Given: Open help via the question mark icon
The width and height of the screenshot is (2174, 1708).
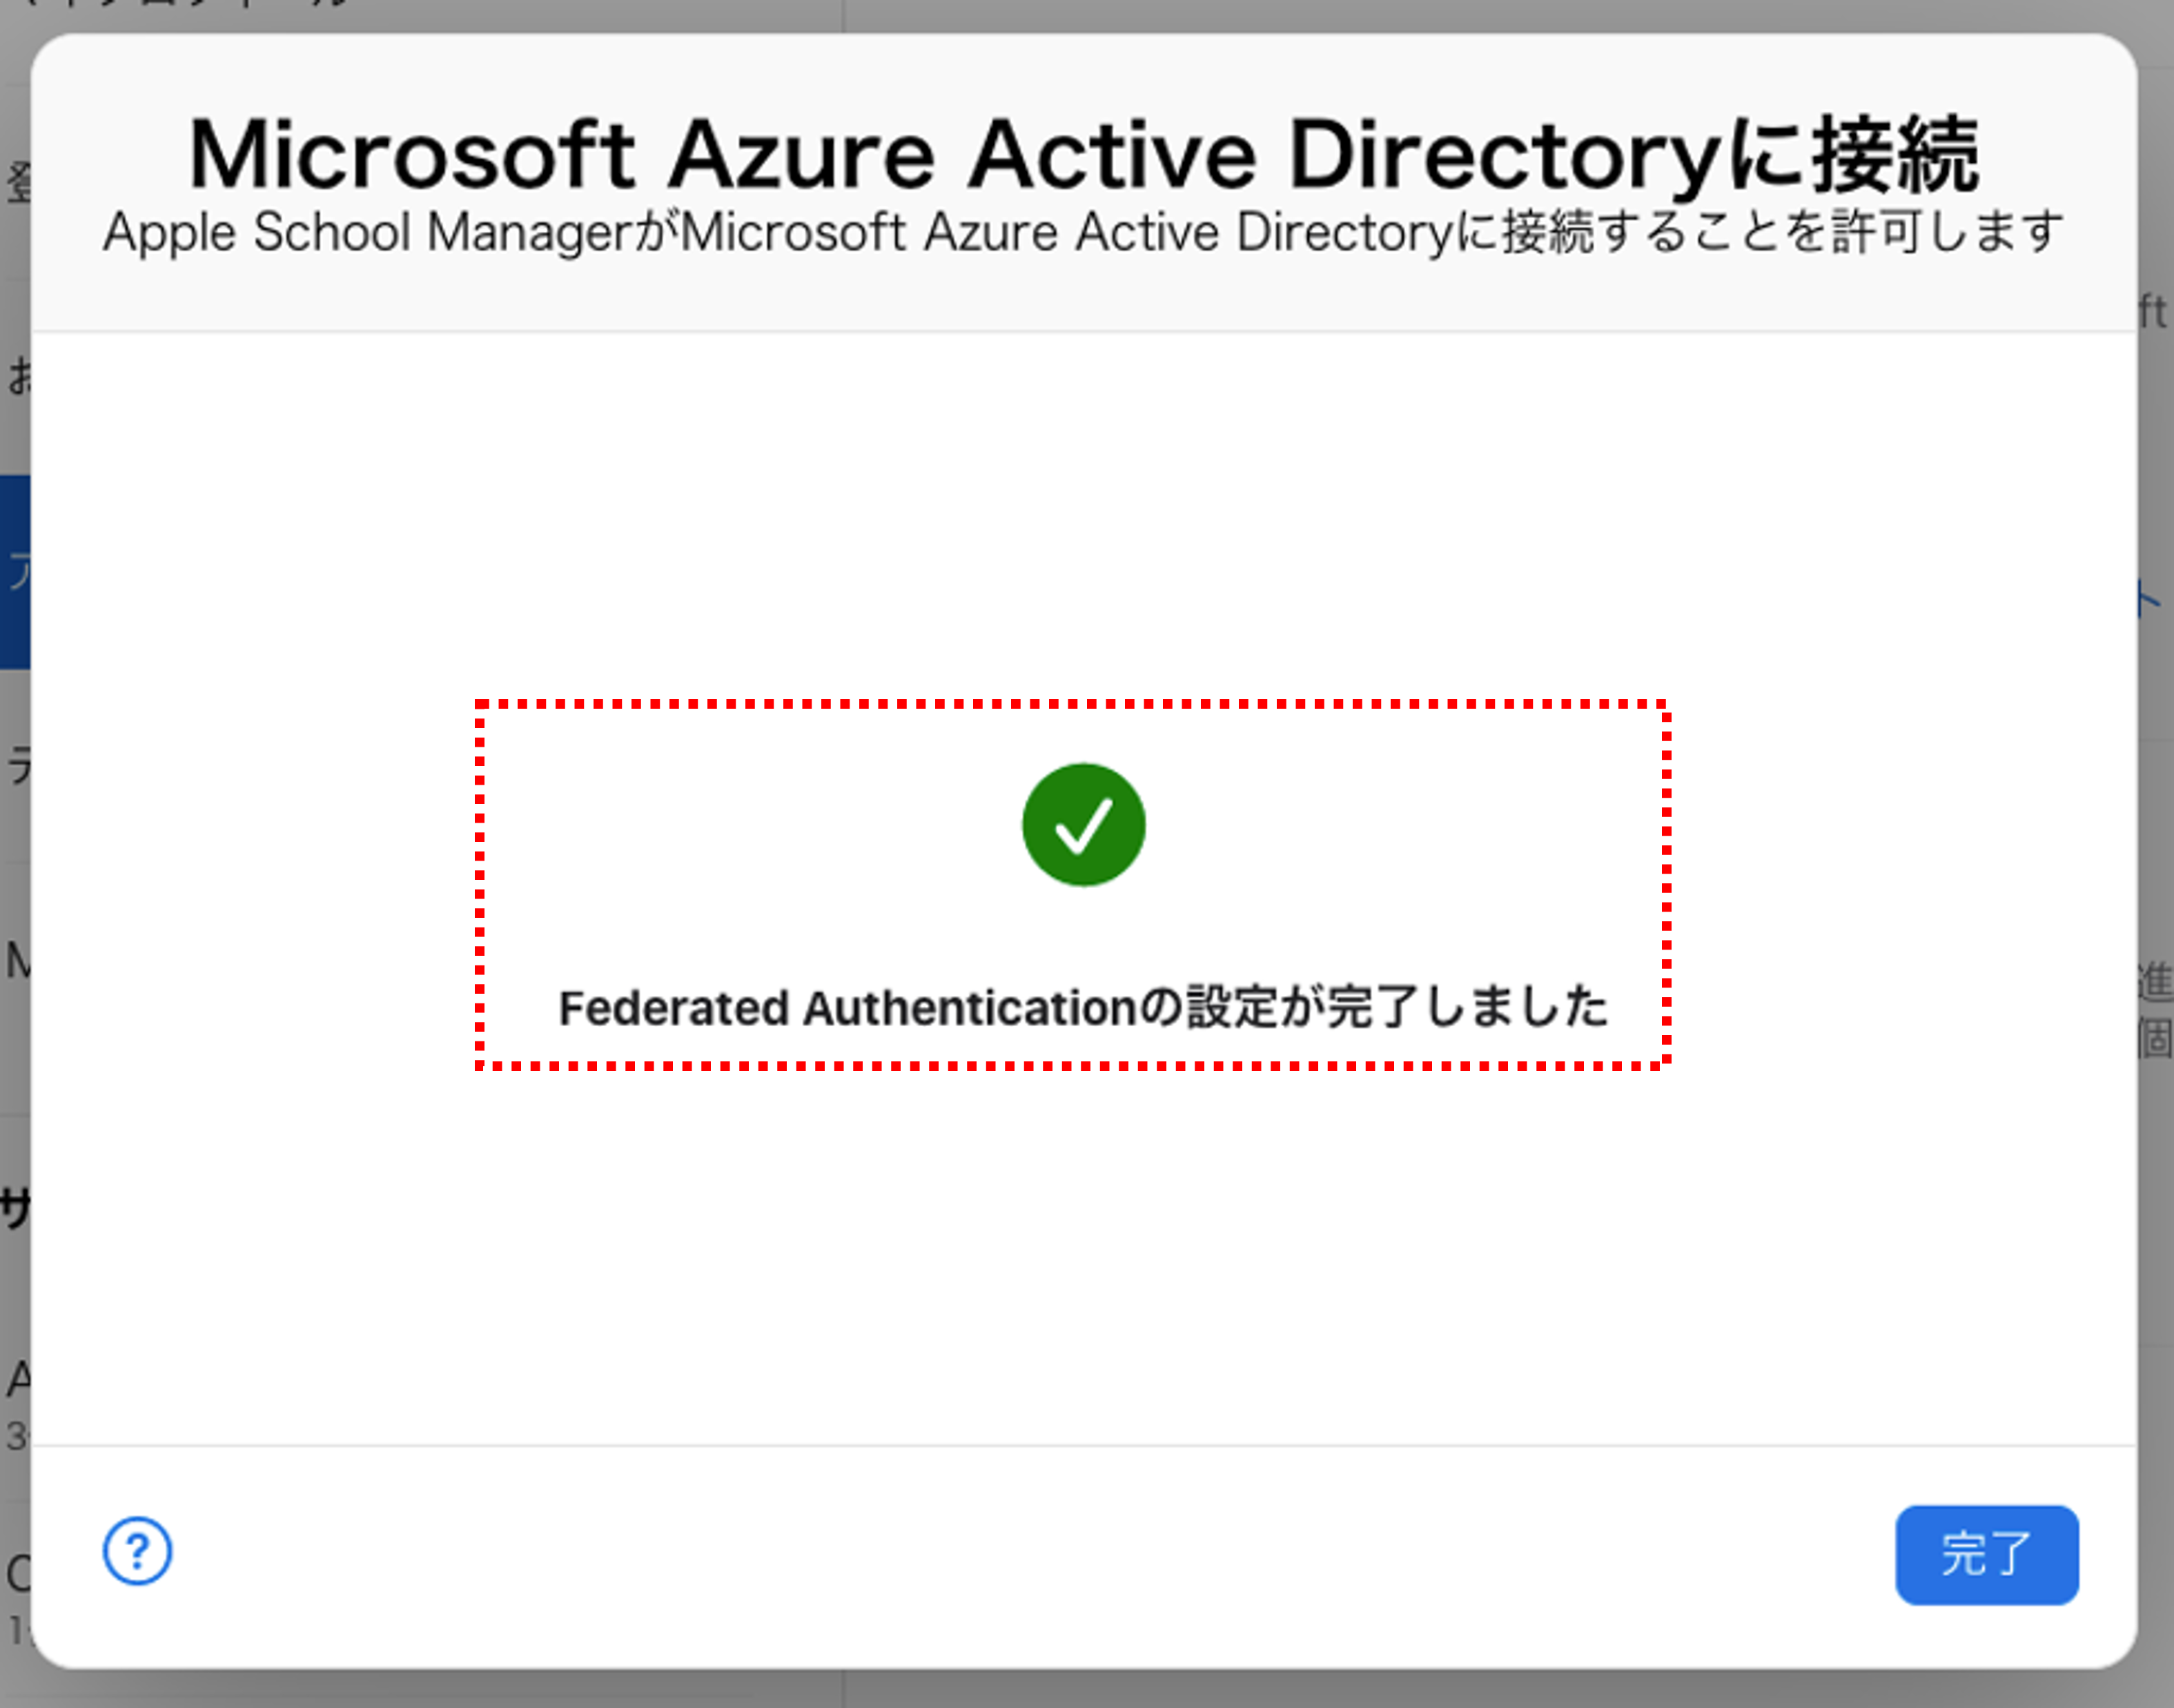Looking at the screenshot, I should (137, 1551).
